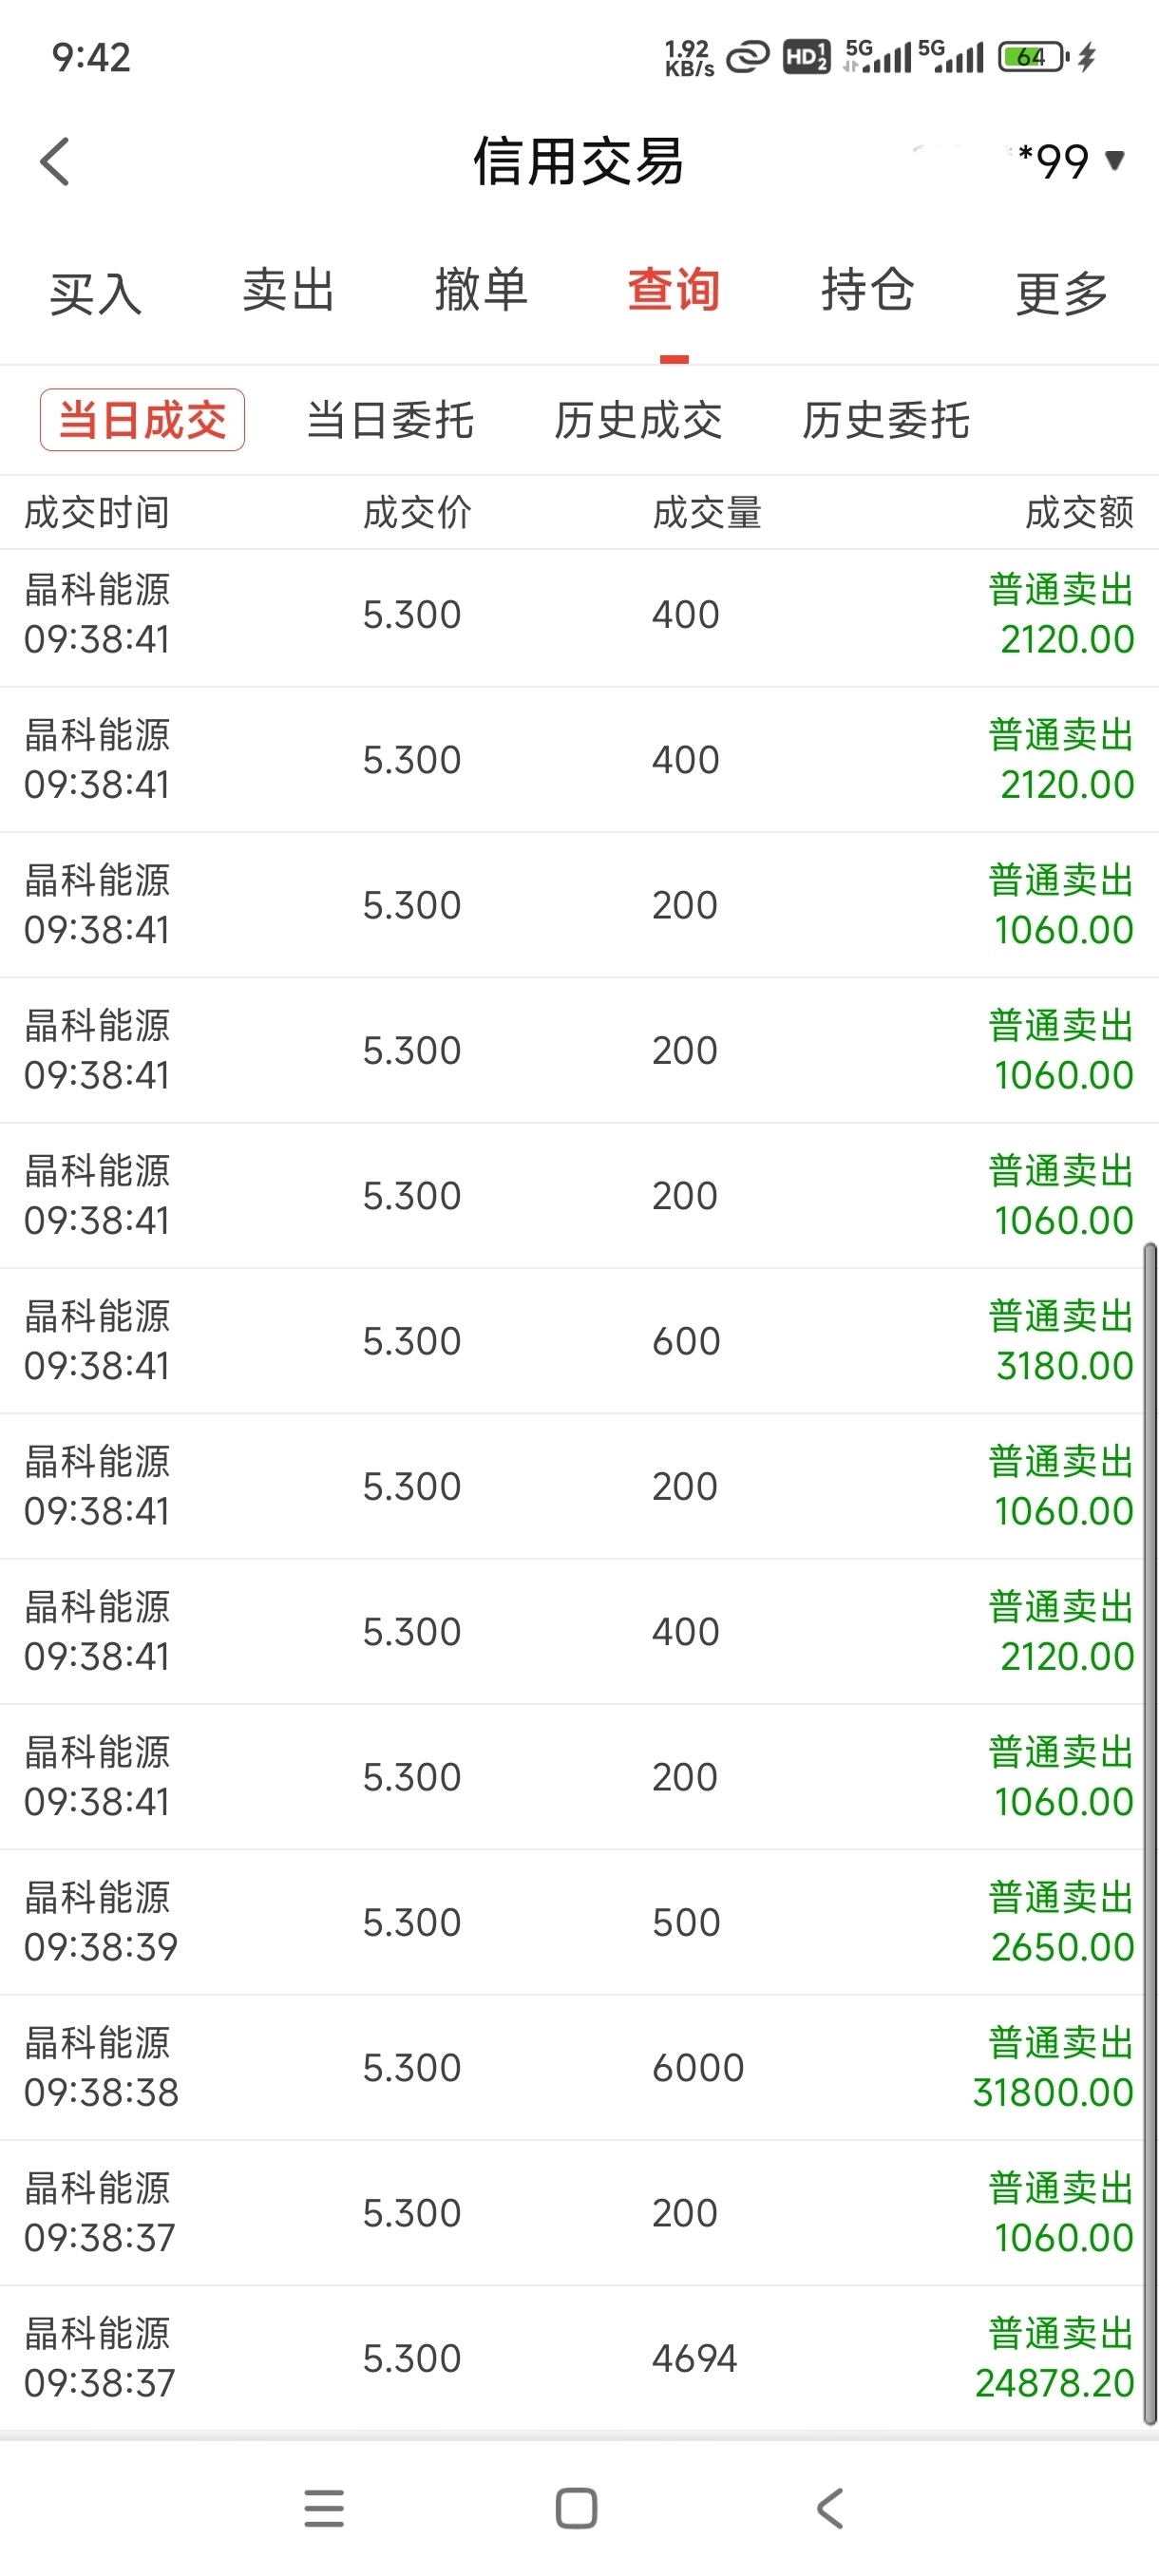The height and width of the screenshot is (2576, 1159).
Task: Open the 更多 menu tab
Action: coord(1062,292)
